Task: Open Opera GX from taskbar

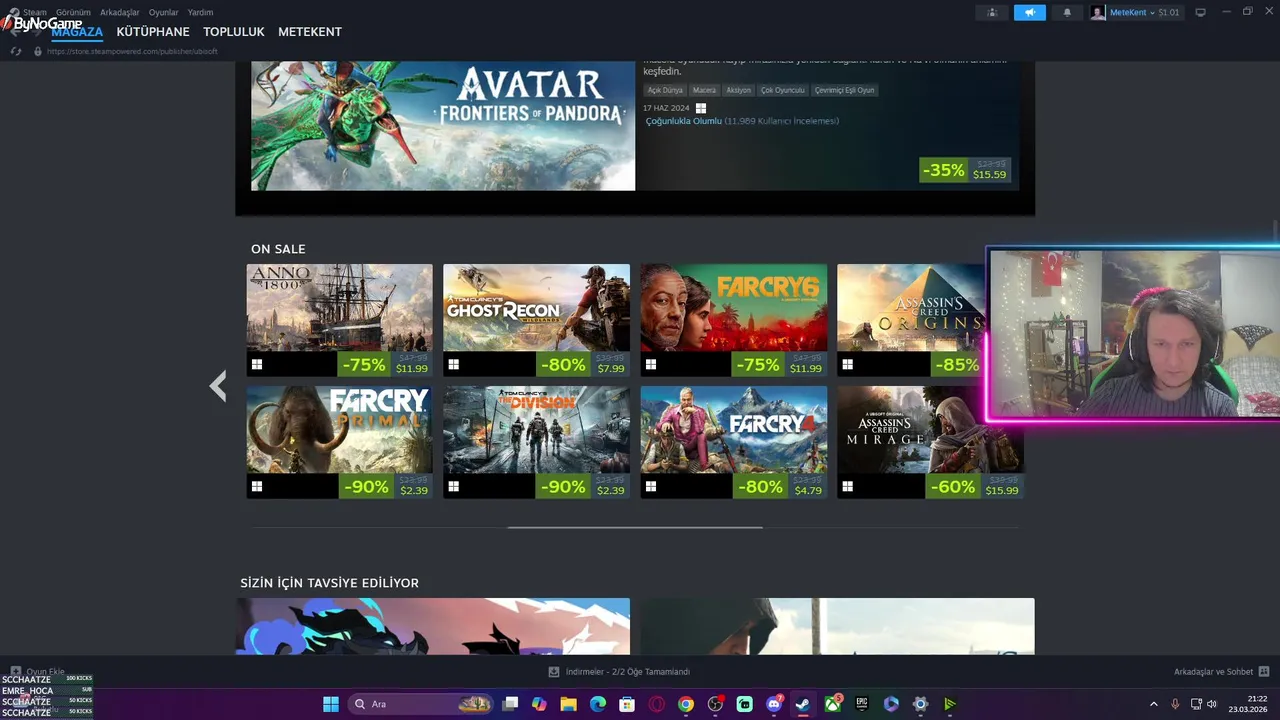Action: click(657, 704)
